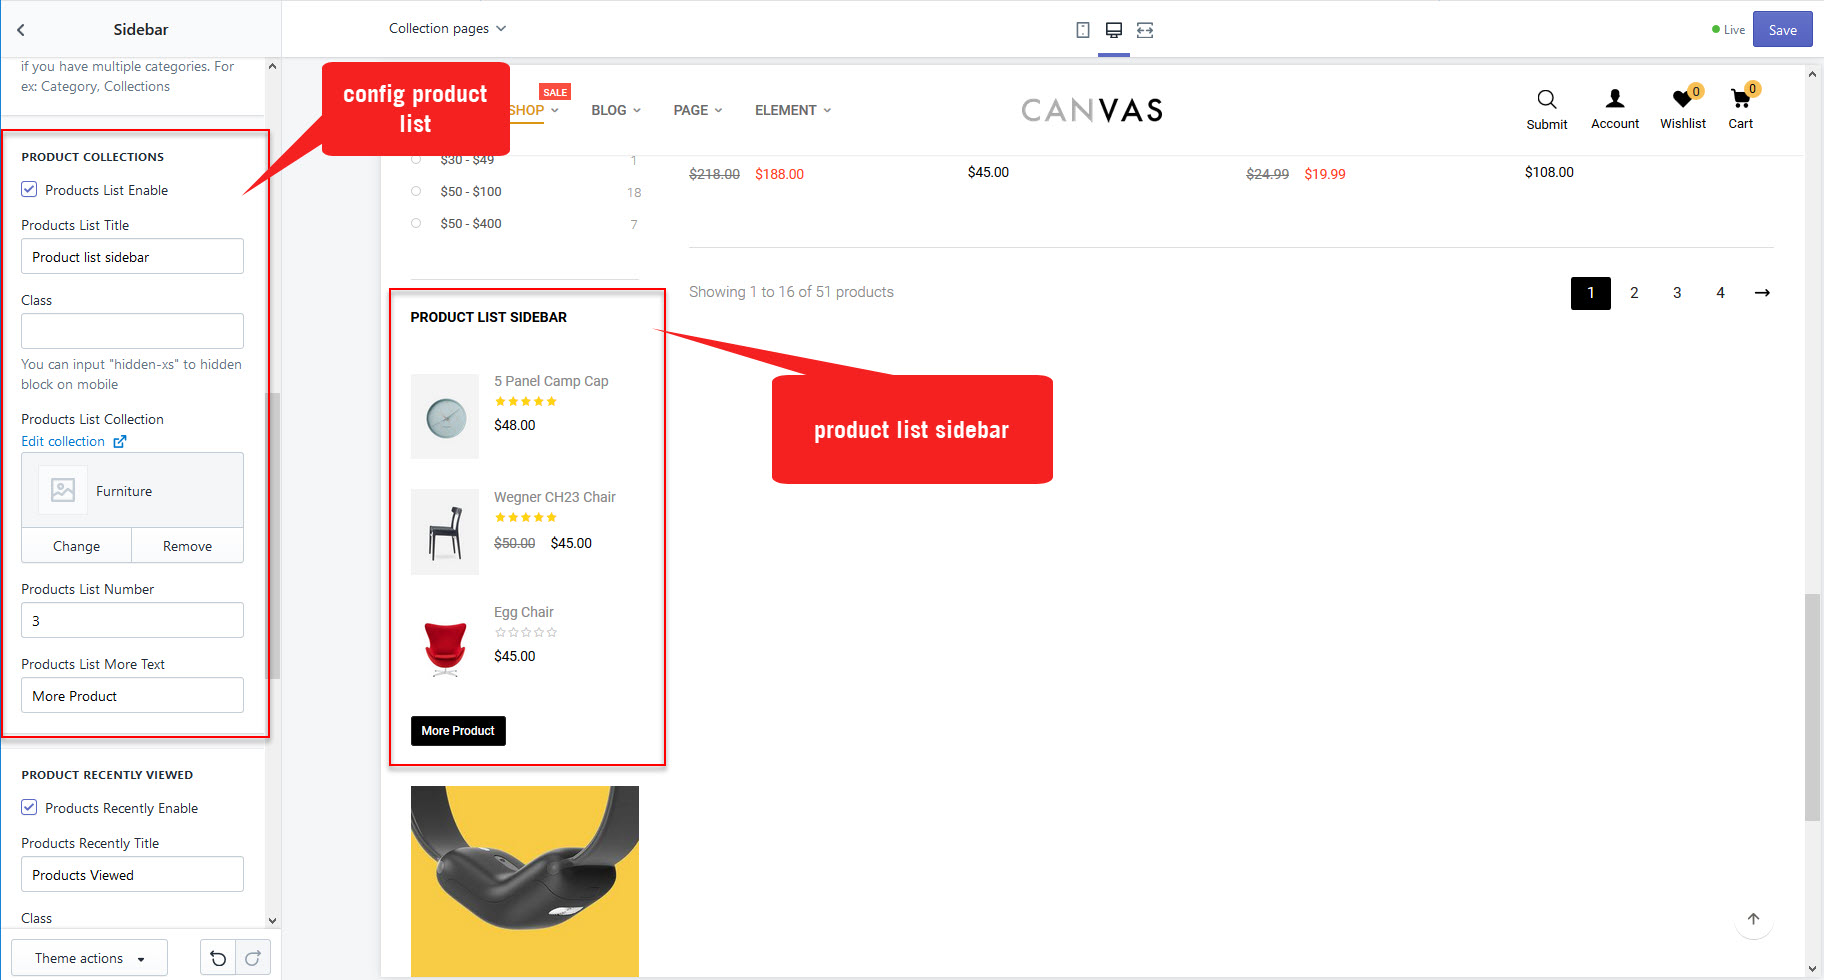This screenshot has height=980, width=1824.
Task: Go back from Sidebar panel
Action: coord(21,30)
